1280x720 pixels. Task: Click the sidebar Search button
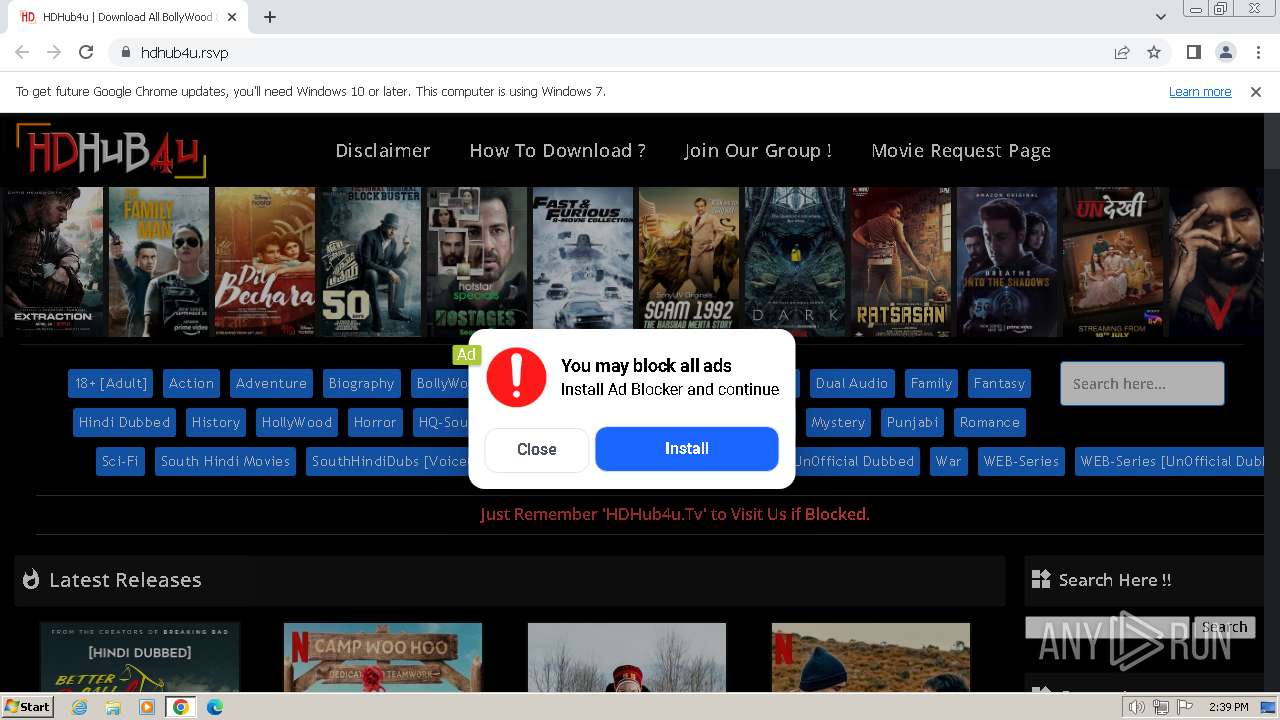pos(1224,627)
